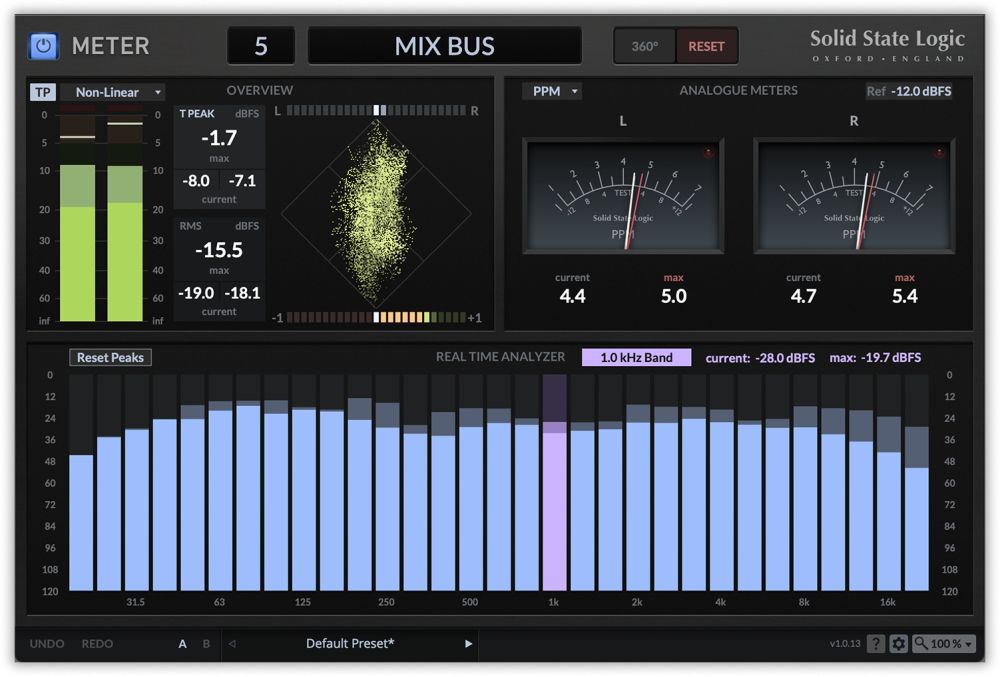Click the RMS current value -19.0

[196, 293]
